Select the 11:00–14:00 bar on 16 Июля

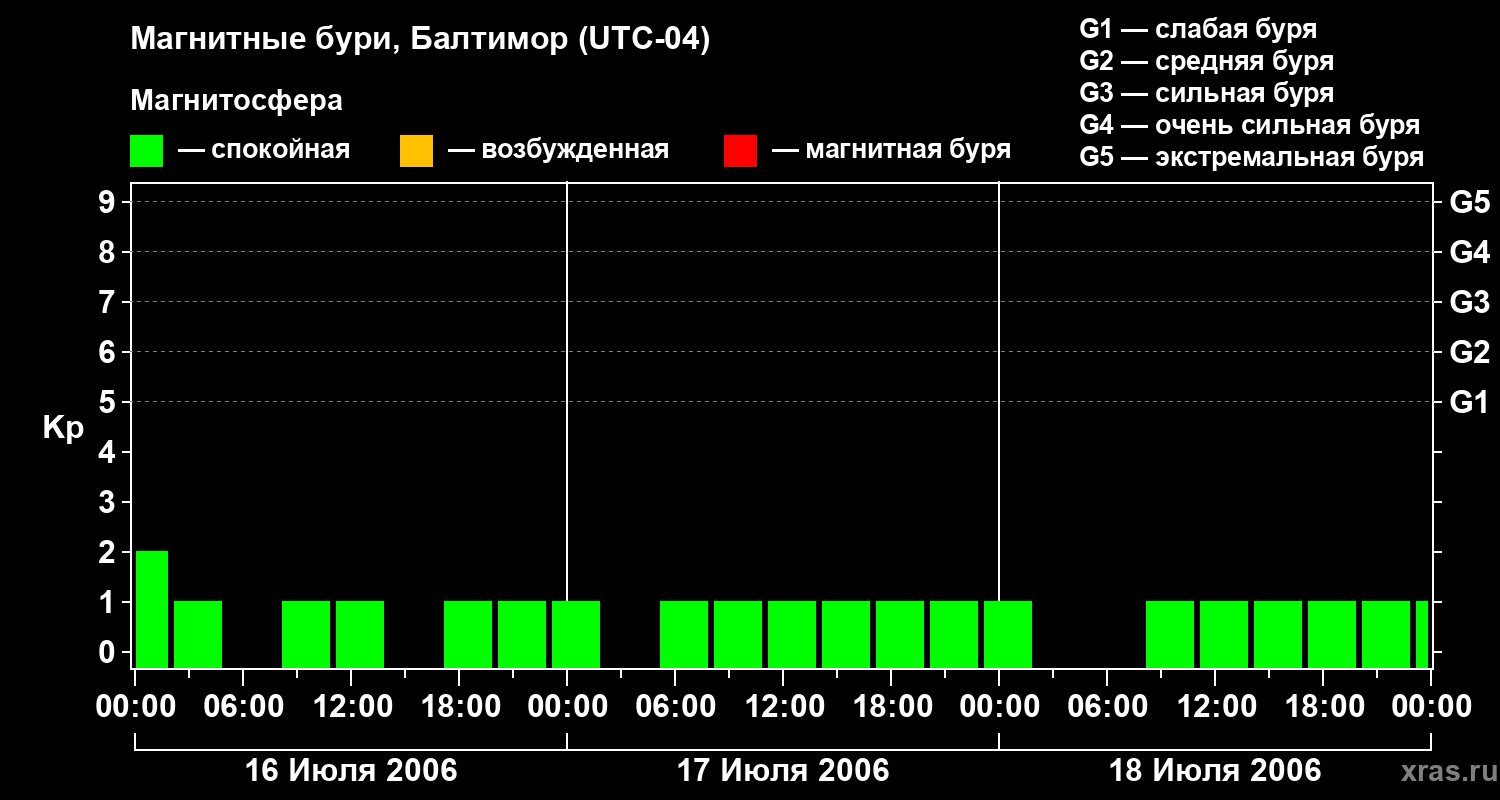pyautogui.click(x=360, y=634)
